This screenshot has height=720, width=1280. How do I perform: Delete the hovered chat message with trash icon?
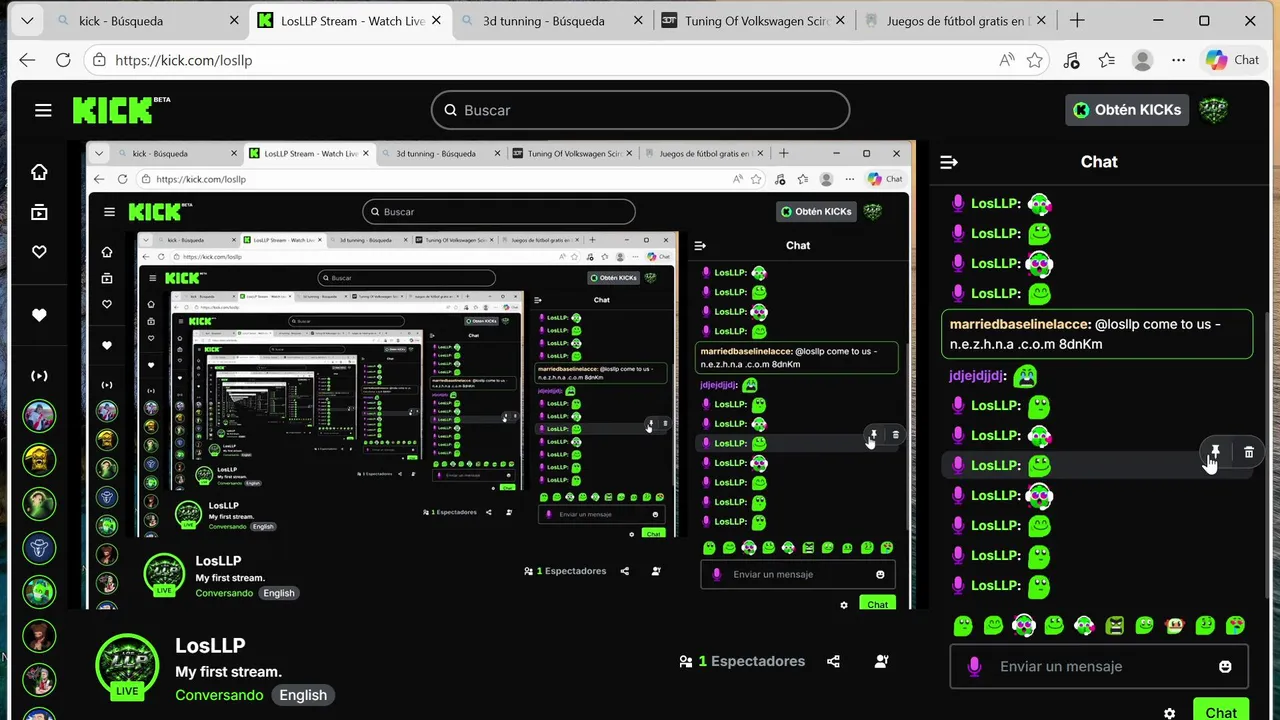tap(1249, 453)
